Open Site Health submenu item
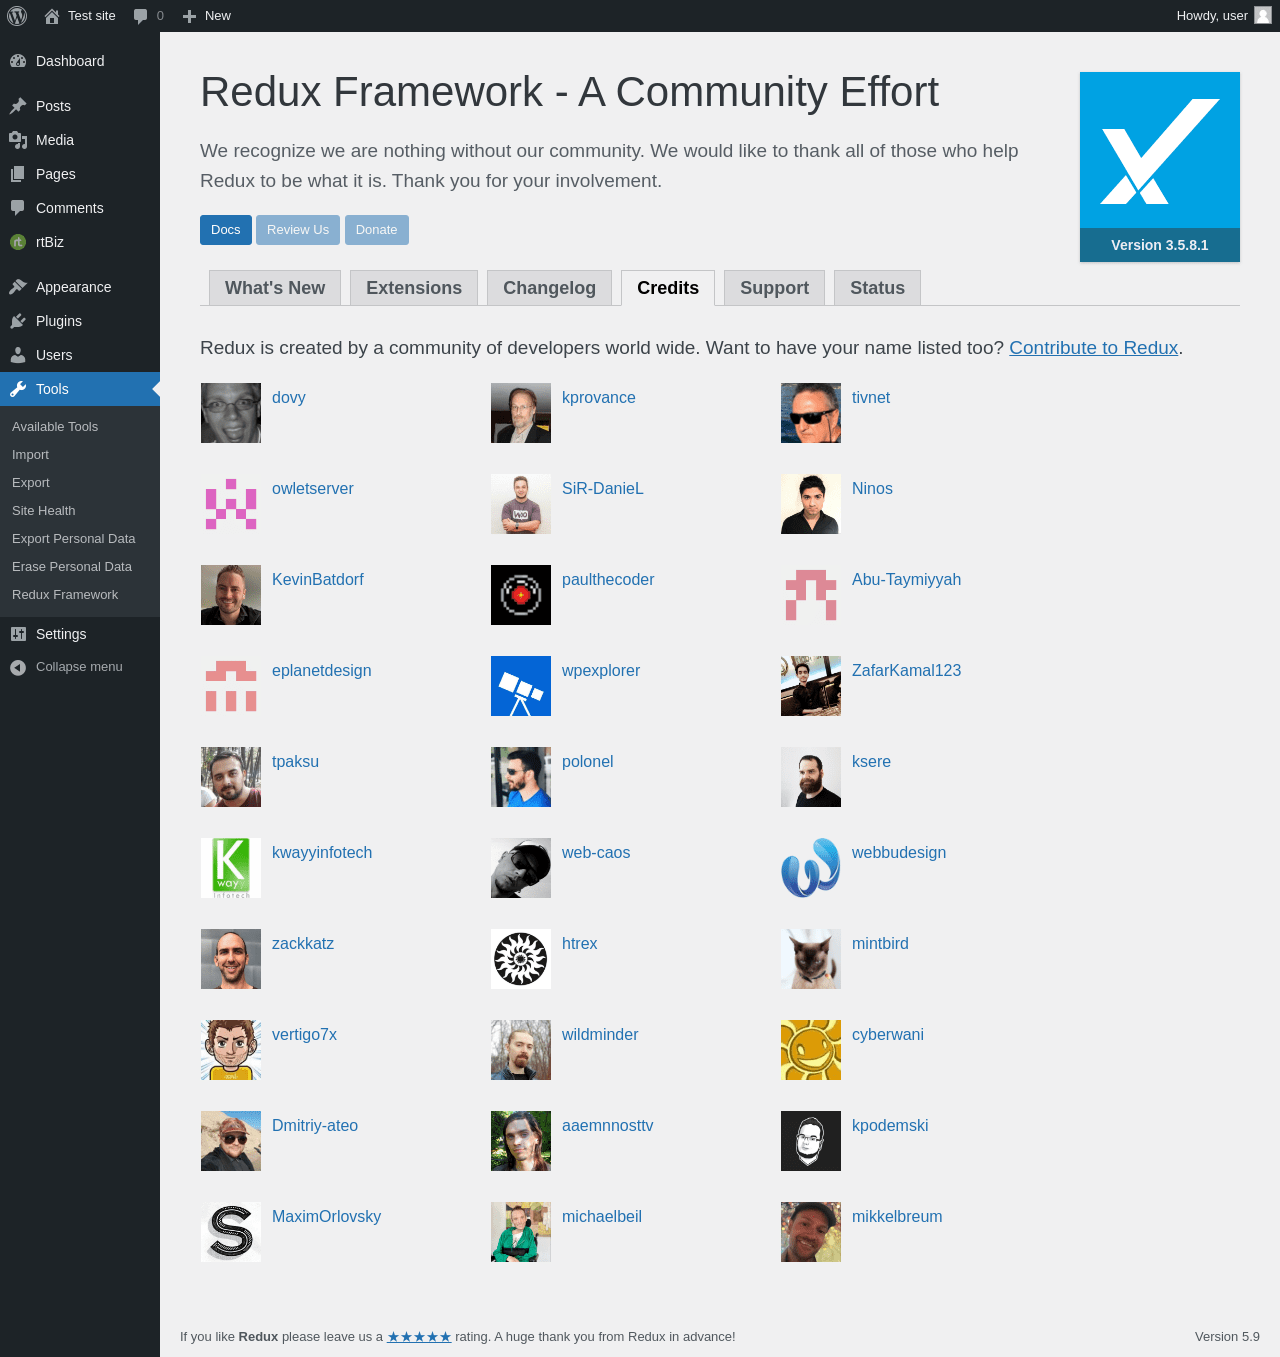 click(x=80, y=511)
